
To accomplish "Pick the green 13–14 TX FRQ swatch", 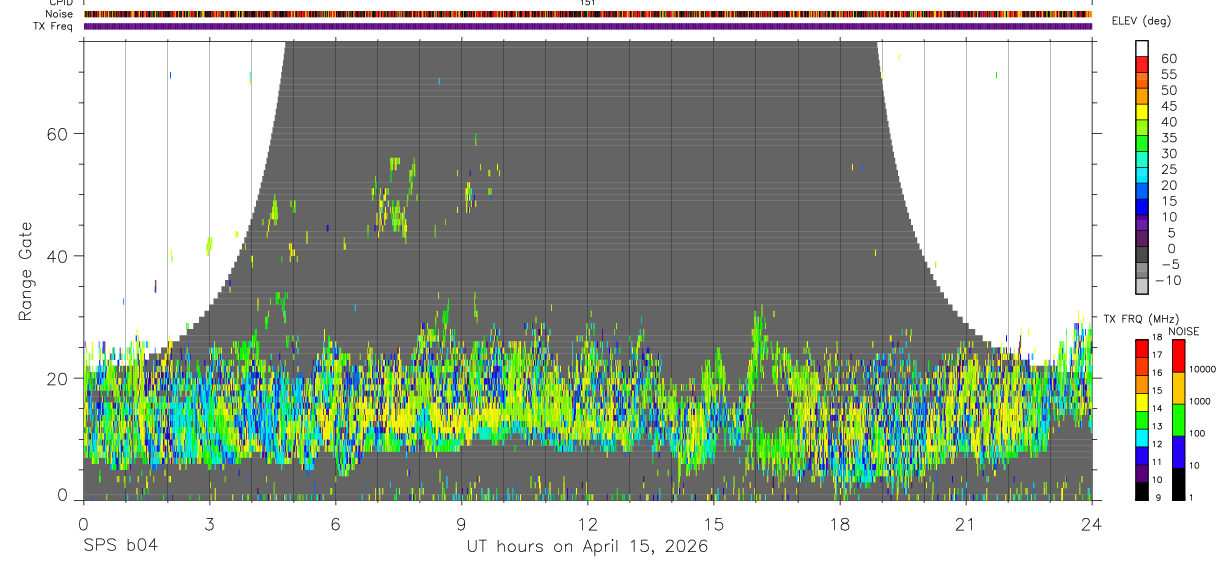I will [1142, 419].
